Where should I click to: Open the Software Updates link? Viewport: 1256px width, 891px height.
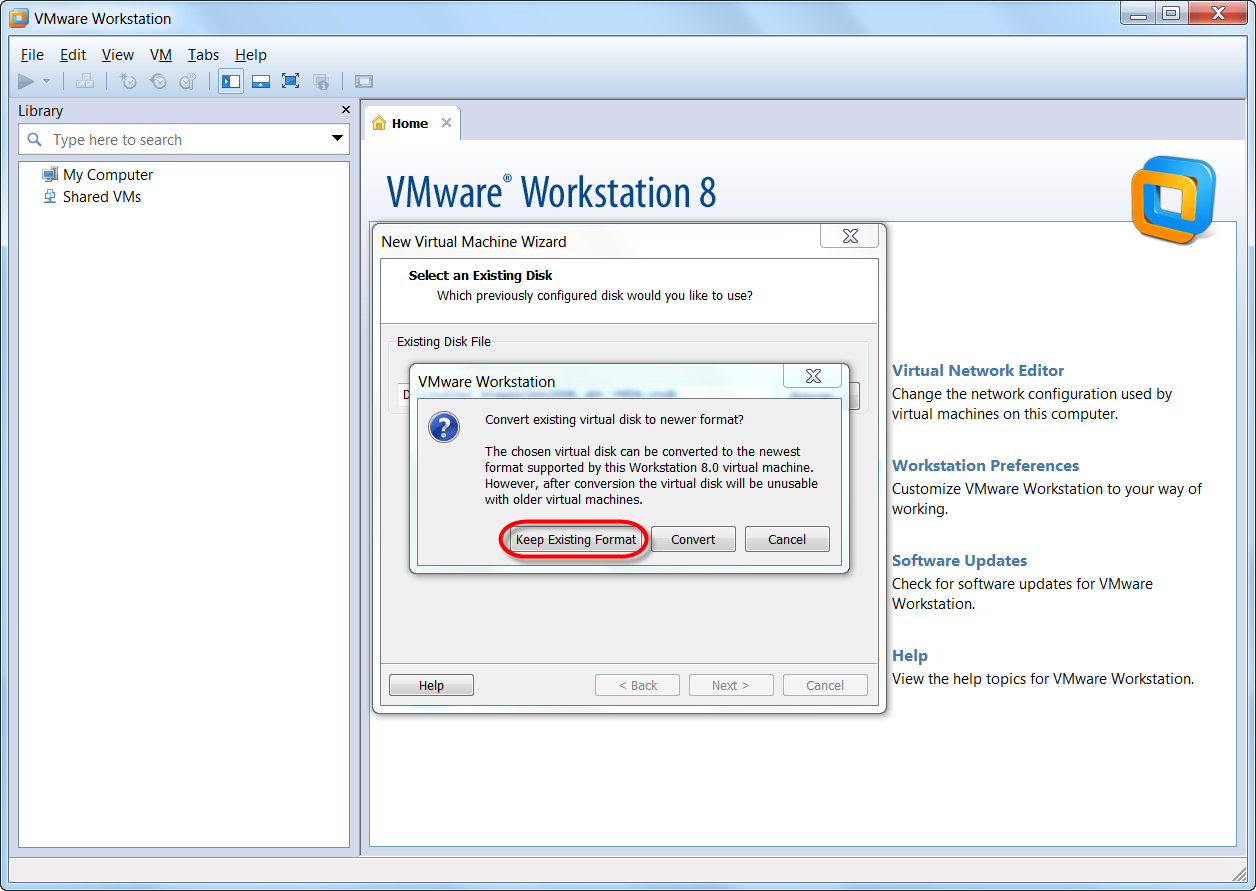coord(960,561)
